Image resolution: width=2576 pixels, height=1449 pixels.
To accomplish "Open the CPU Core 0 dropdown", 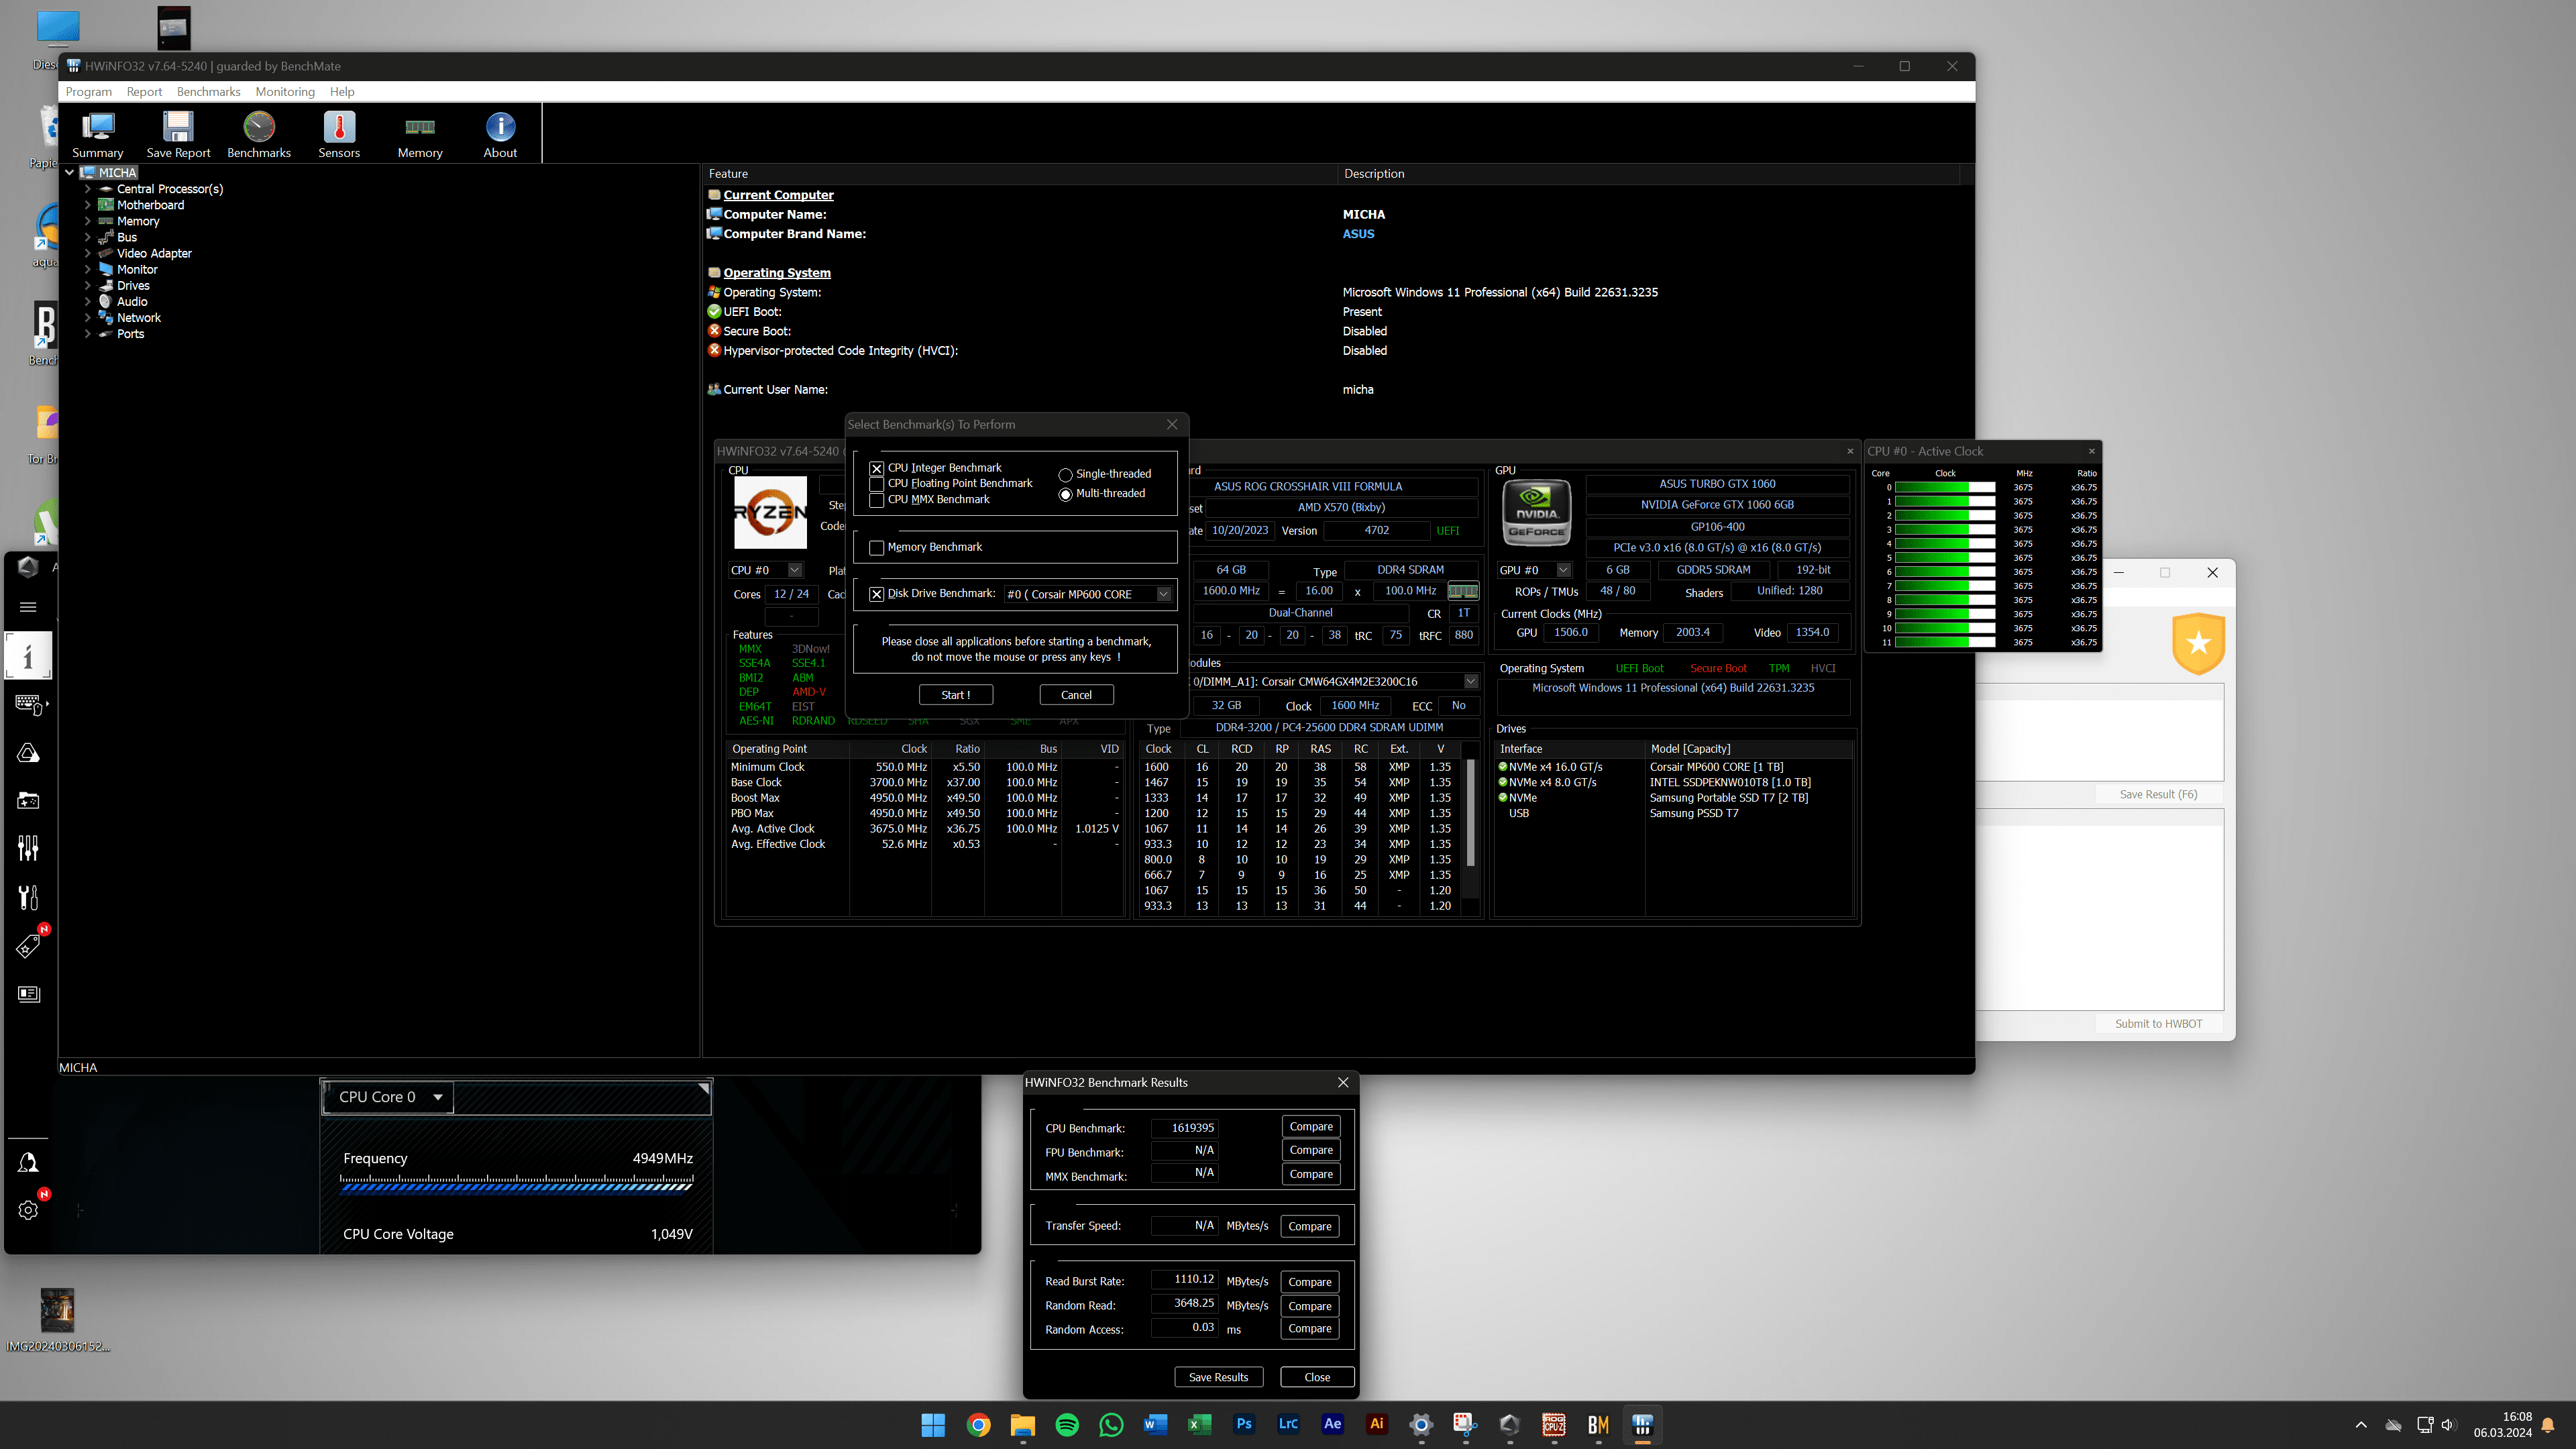I will [388, 1097].
